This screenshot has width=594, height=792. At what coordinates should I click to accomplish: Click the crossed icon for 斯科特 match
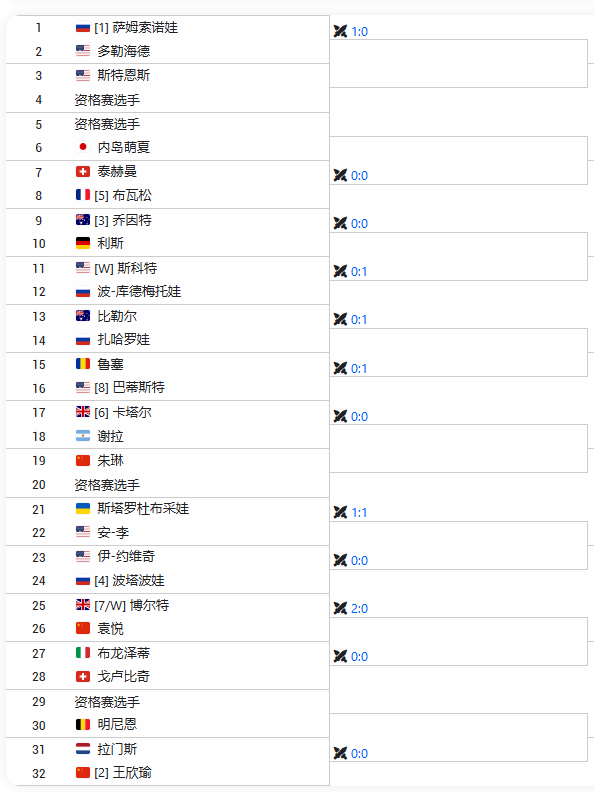340,271
